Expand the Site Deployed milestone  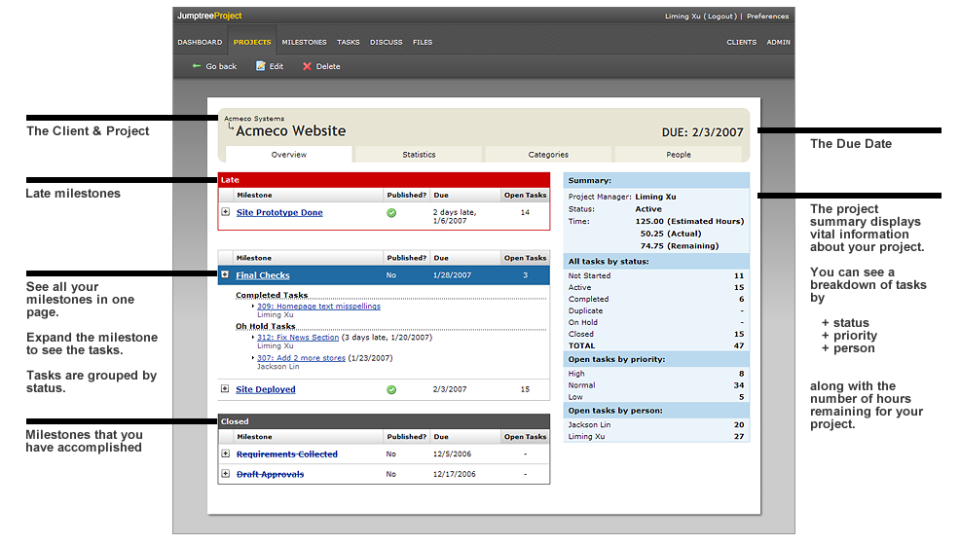225,389
